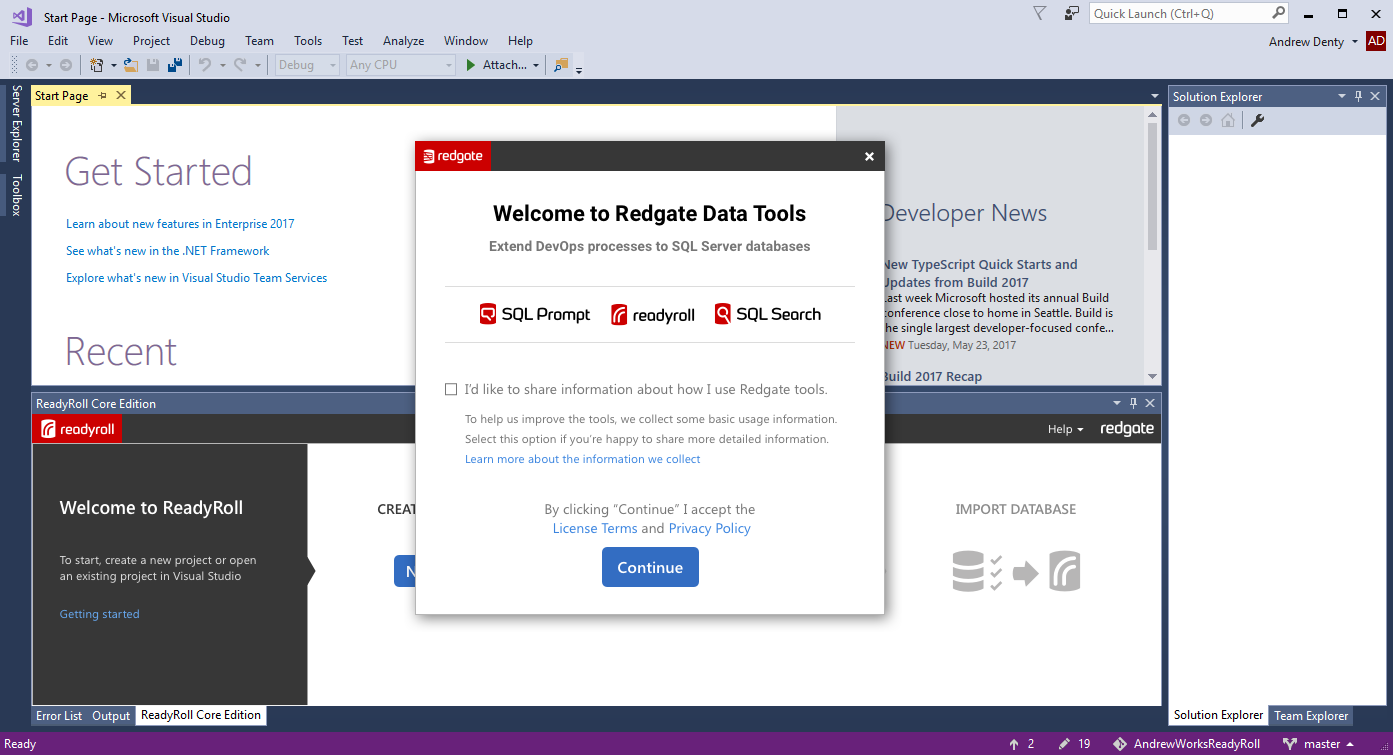Click the Continue button in the Redgate dialog
The image size is (1393, 755).
click(x=650, y=567)
